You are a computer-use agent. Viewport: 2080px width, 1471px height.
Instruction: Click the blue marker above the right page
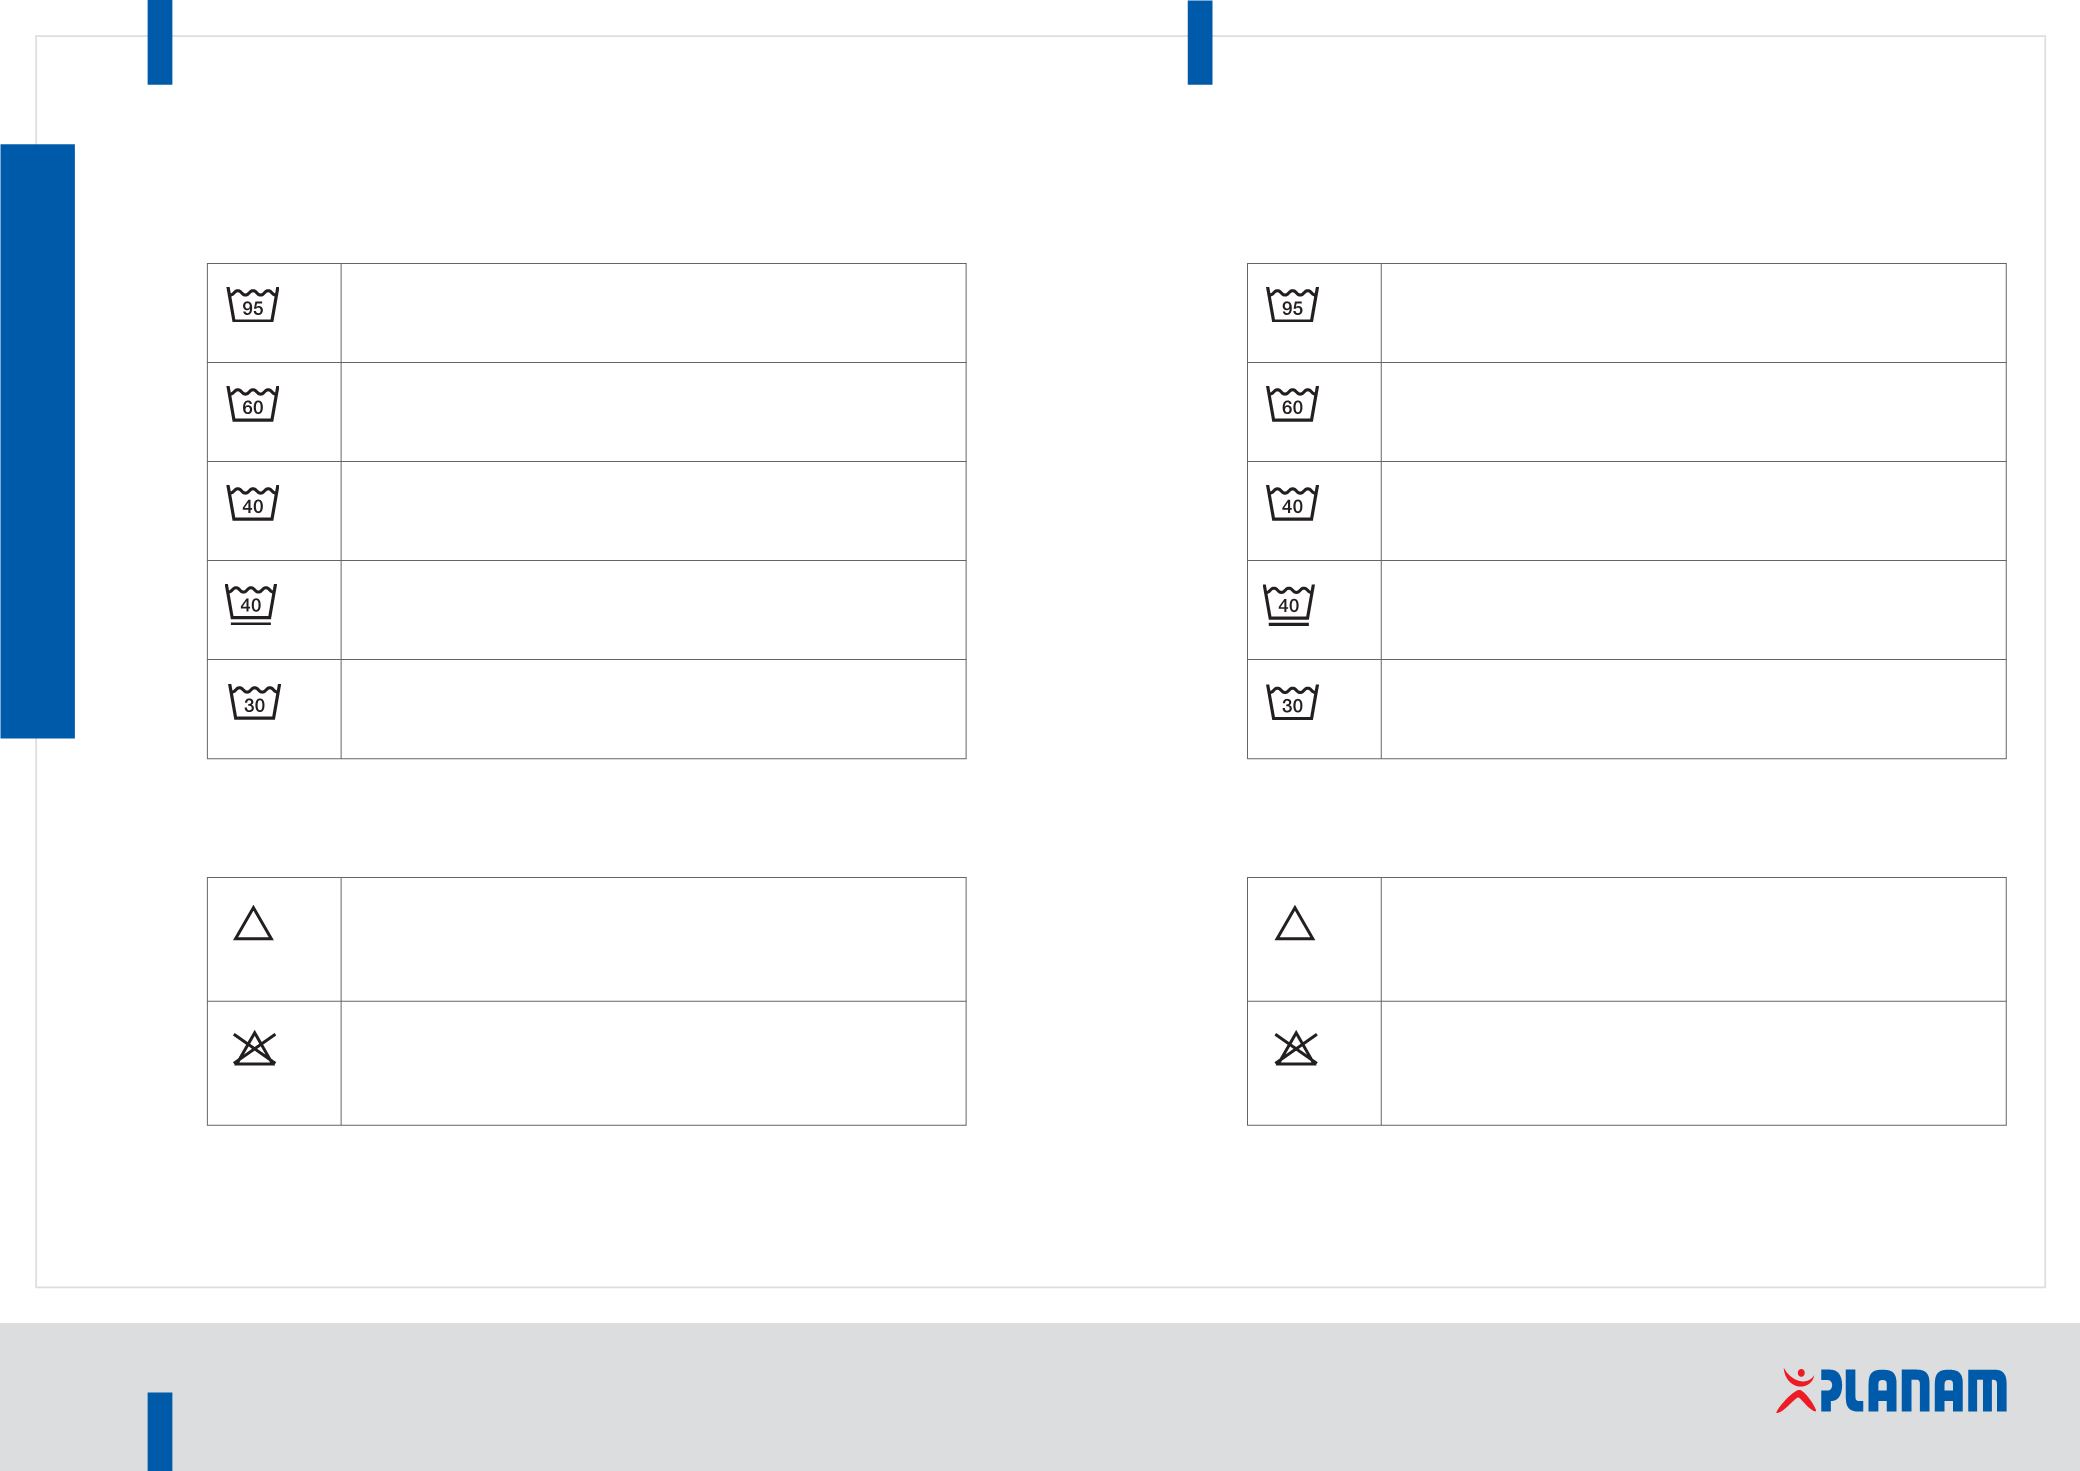coord(1200,42)
